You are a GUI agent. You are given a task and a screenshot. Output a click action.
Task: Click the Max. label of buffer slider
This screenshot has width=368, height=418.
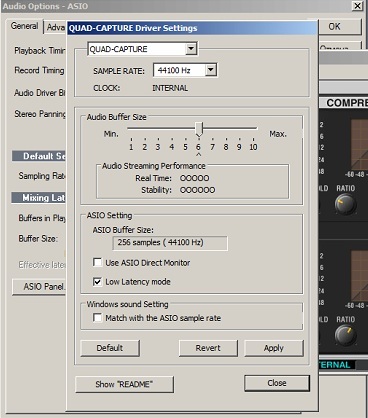coord(278,134)
